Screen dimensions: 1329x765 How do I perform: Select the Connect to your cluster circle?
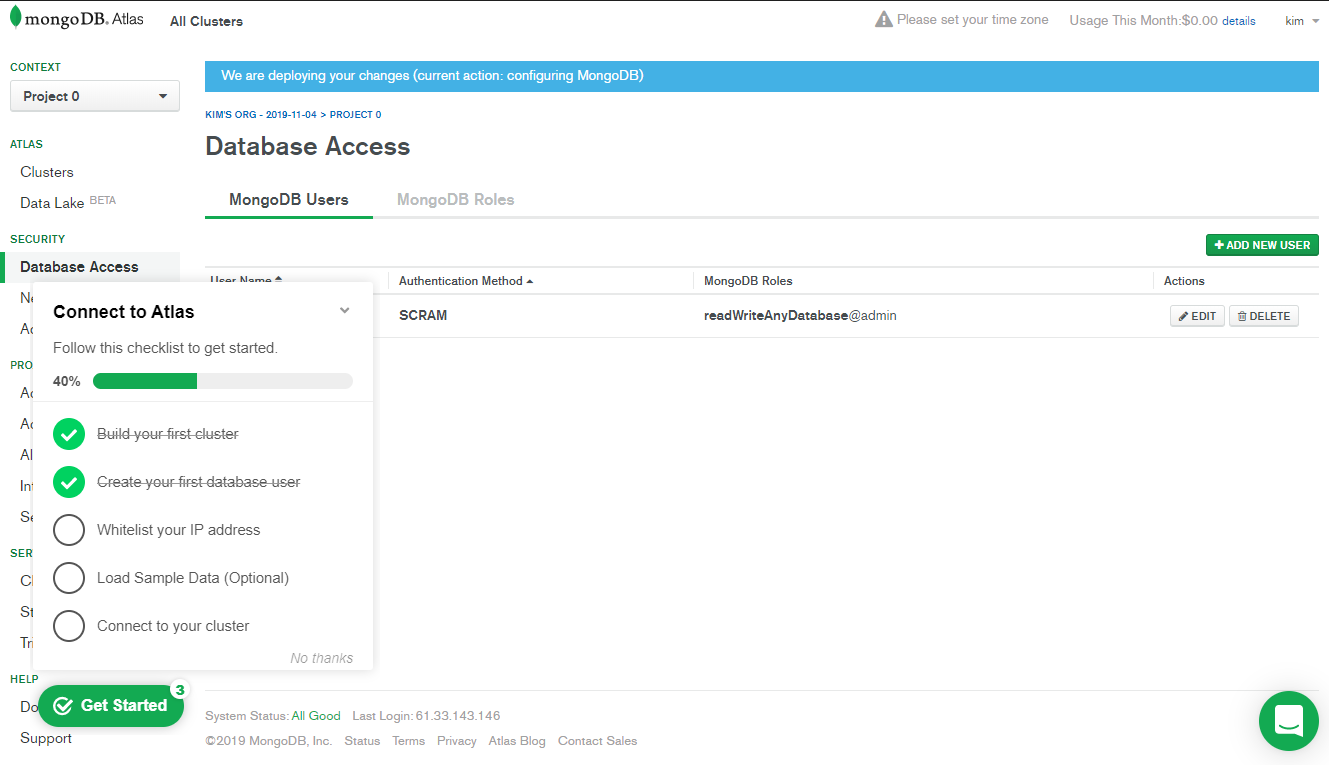pyautogui.click(x=69, y=626)
